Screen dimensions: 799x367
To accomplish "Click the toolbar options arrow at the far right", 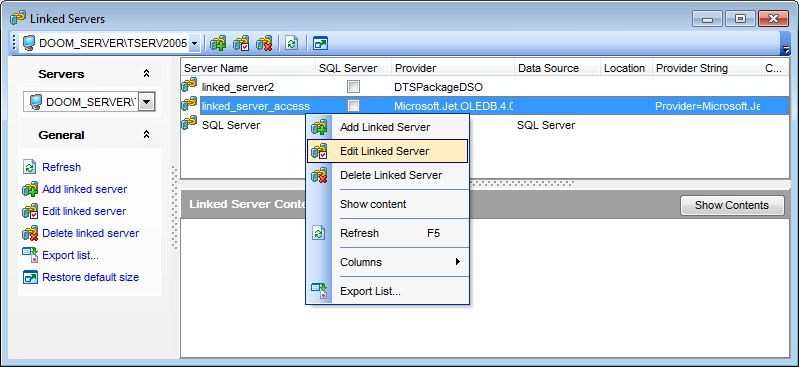I will pyautogui.click(x=785, y=49).
